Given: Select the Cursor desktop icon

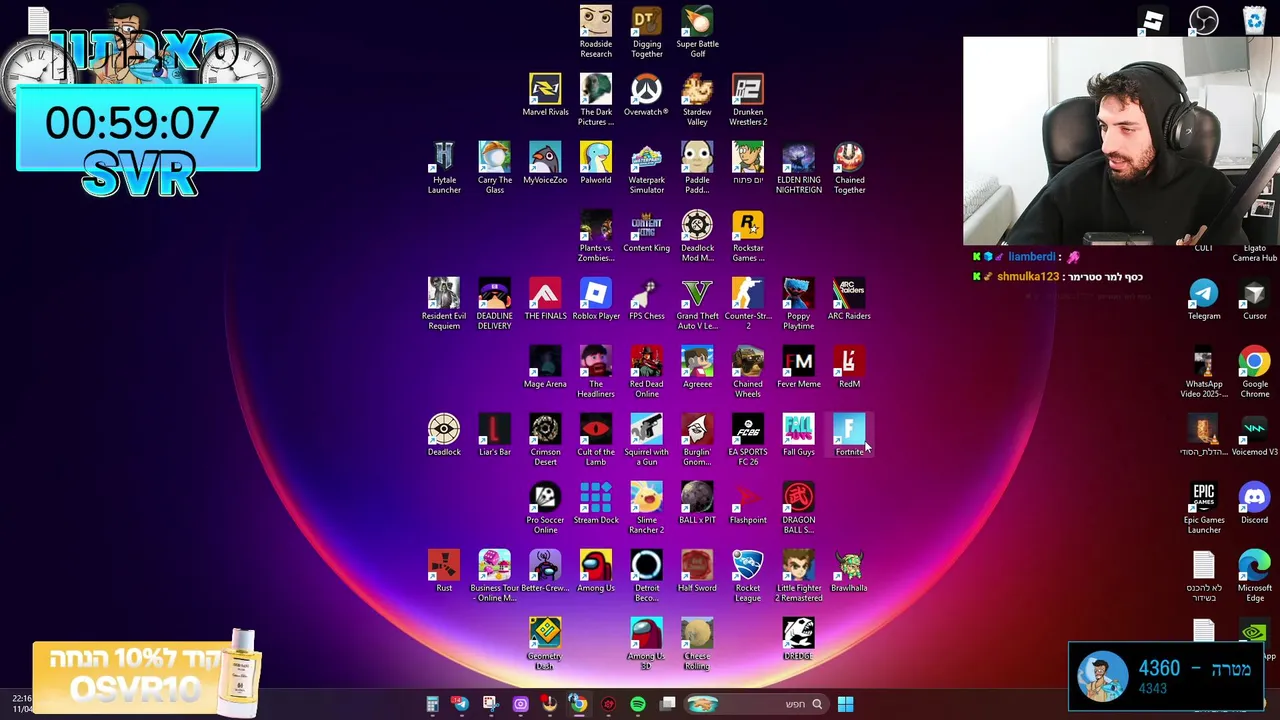Looking at the screenshot, I should click(x=1254, y=299).
